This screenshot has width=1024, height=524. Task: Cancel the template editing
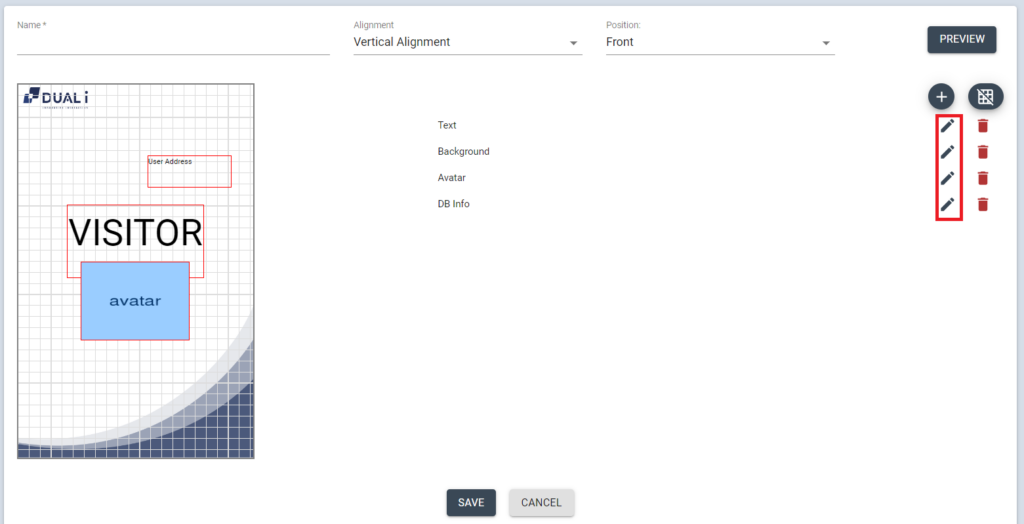pos(541,503)
